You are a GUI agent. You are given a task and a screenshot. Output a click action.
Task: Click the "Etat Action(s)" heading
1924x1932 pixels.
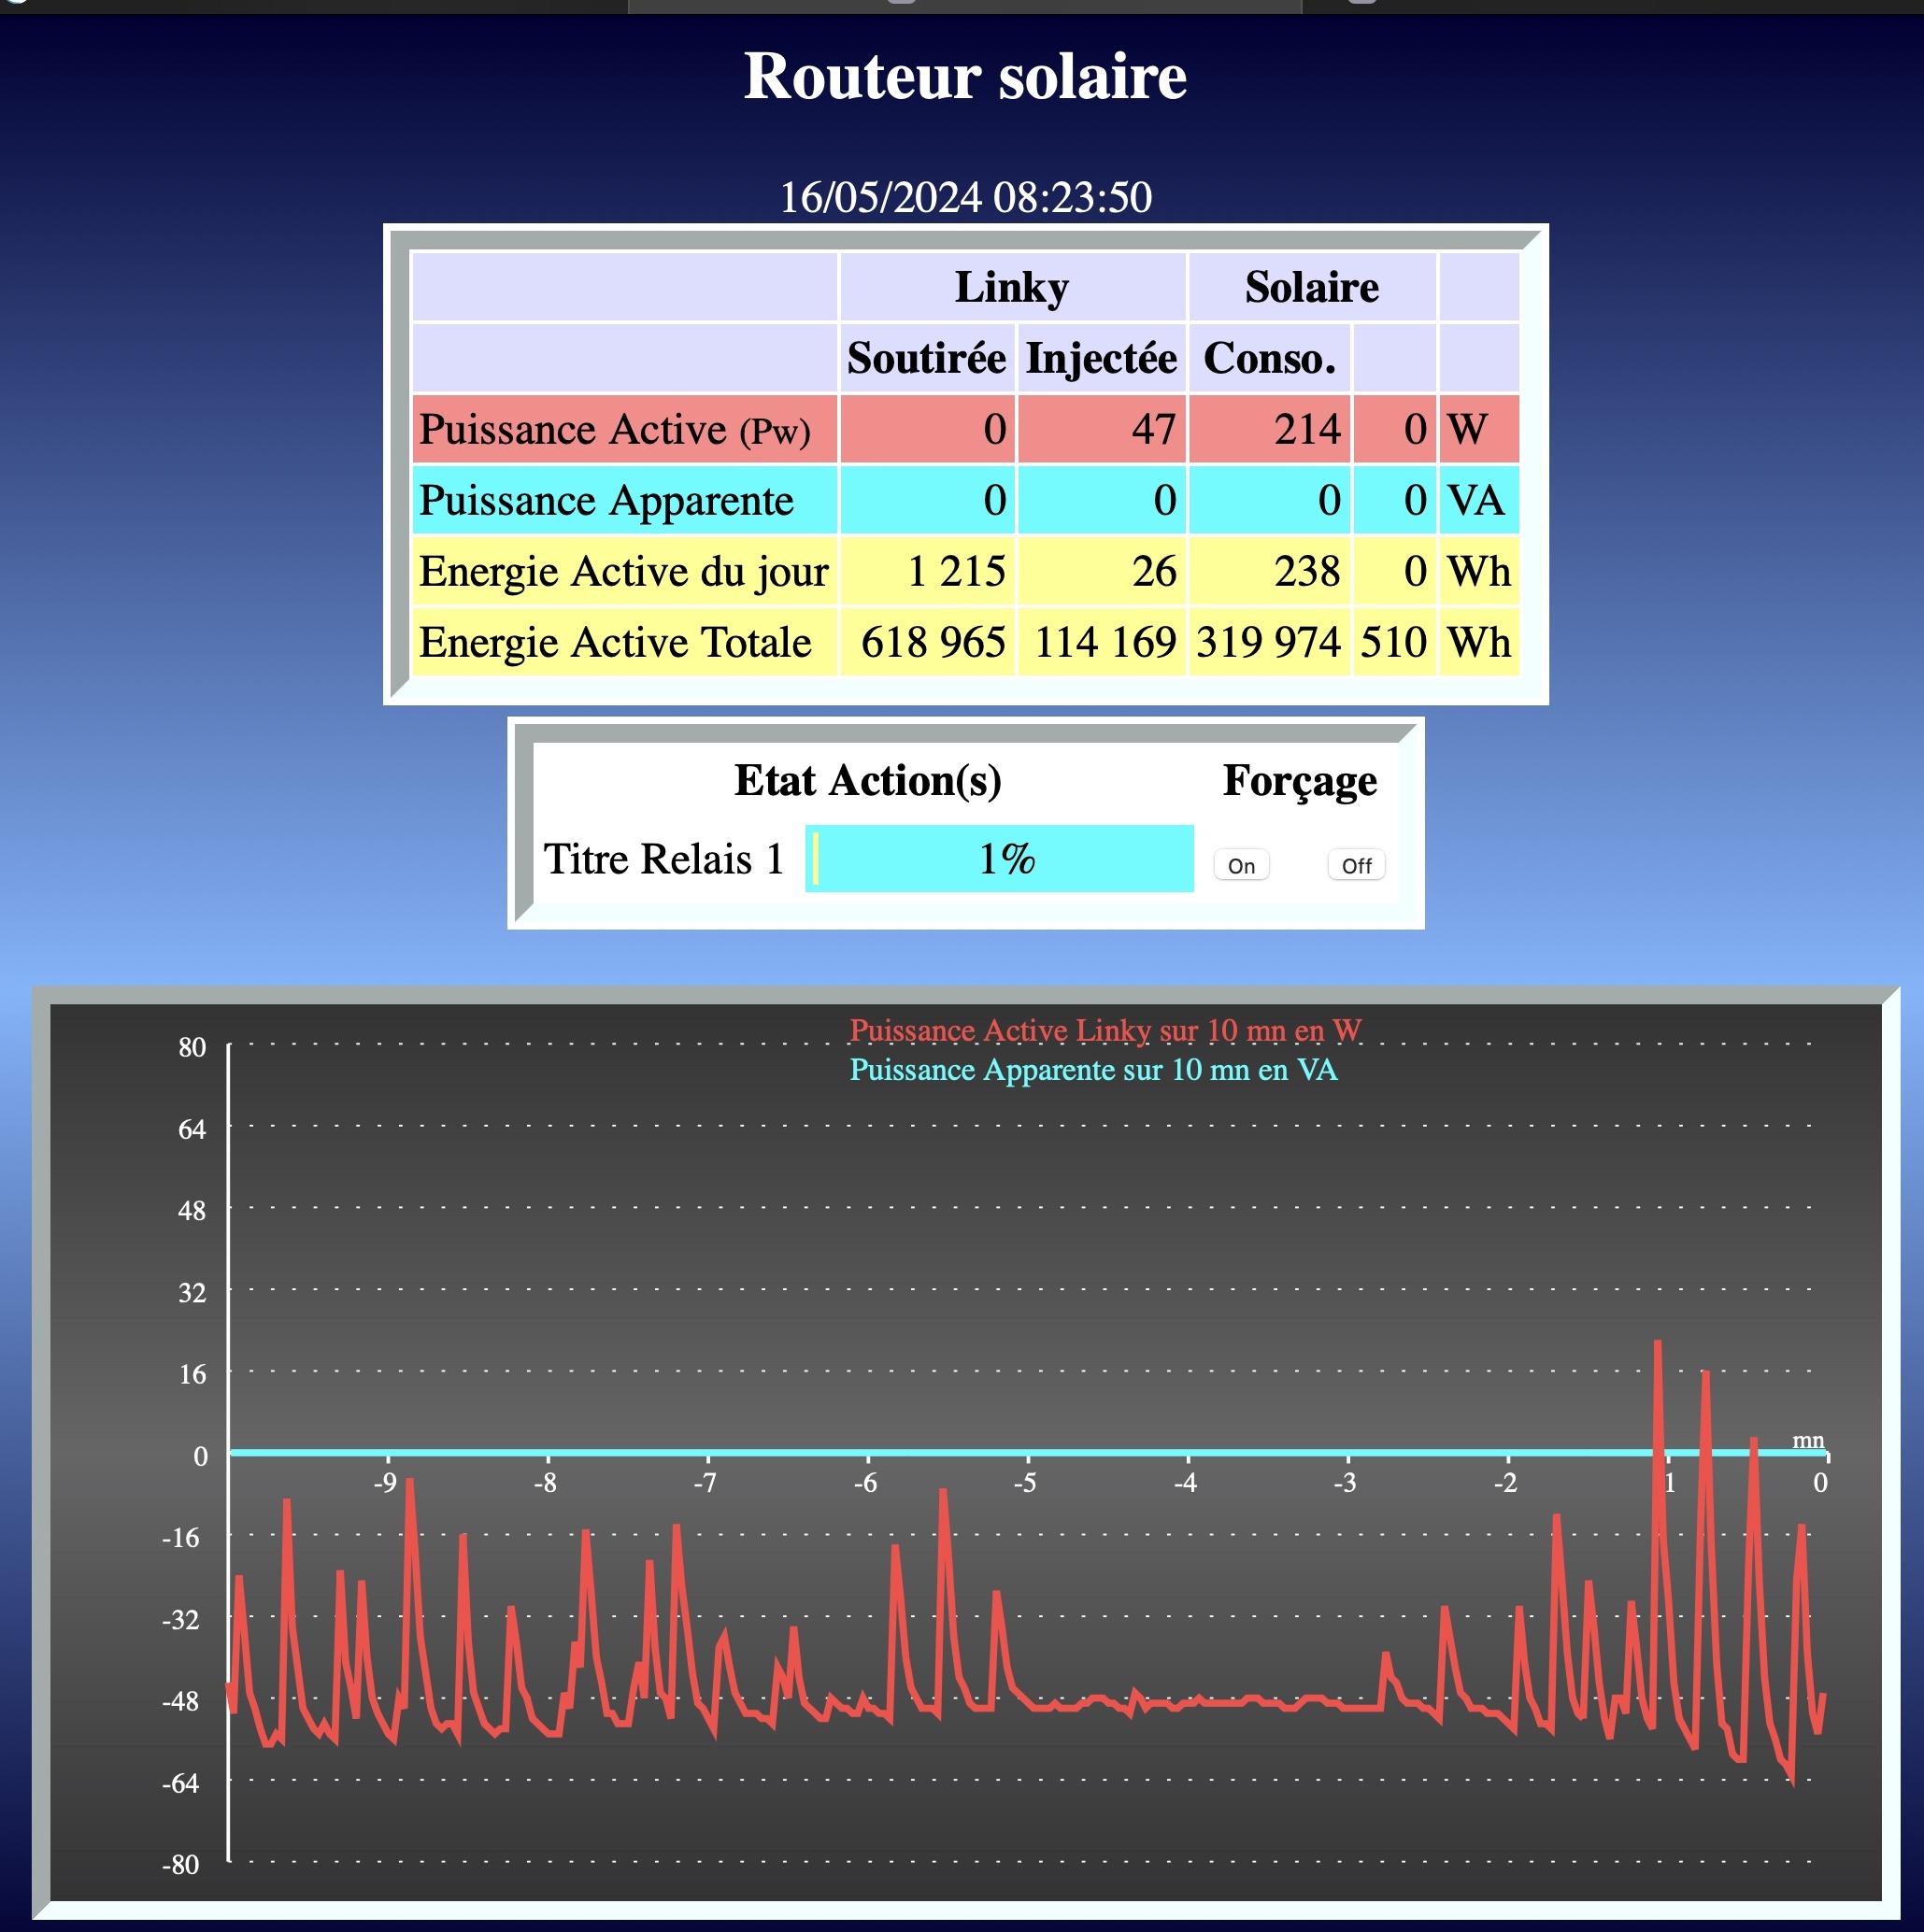[x=867, y=780]
